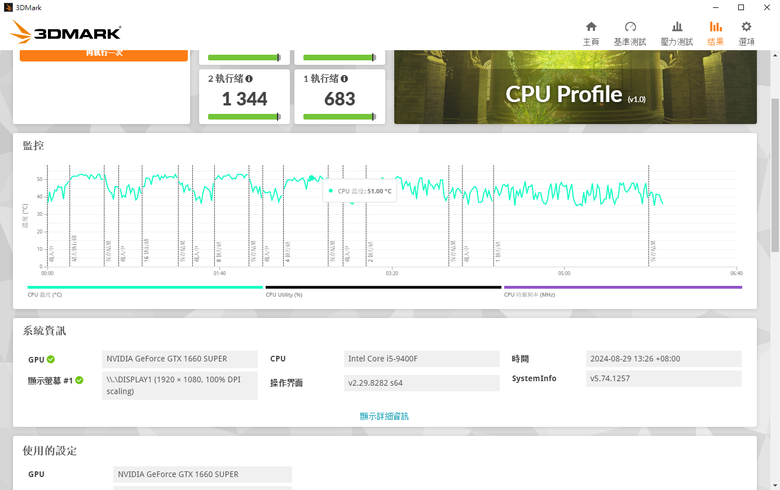Open the Home (主頁) tab
This screenshot has height=490, width=780.
click(x=591, y=33)
